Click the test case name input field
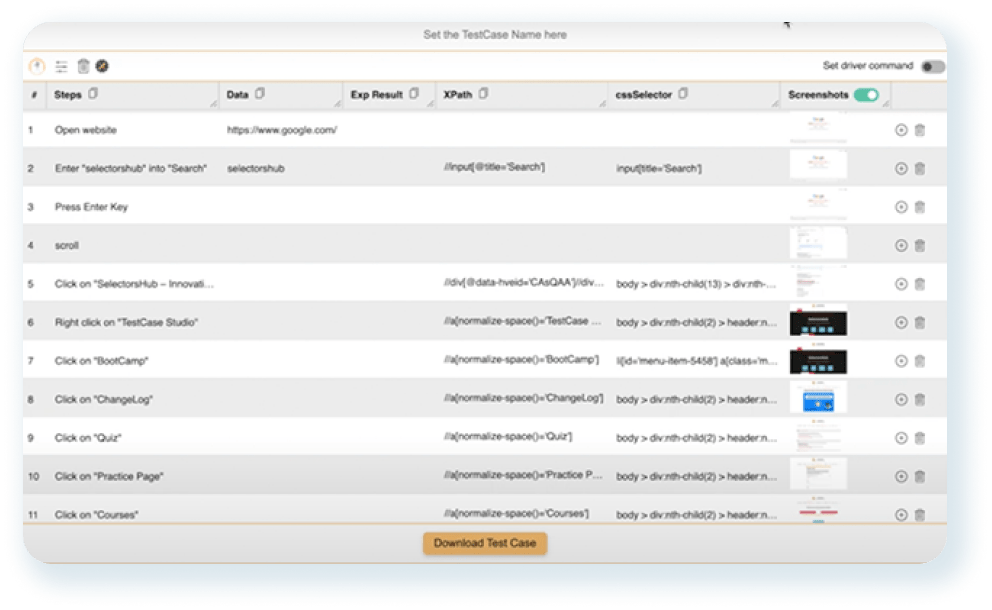Viewport: 992px width, 610px height. [494, 35]
